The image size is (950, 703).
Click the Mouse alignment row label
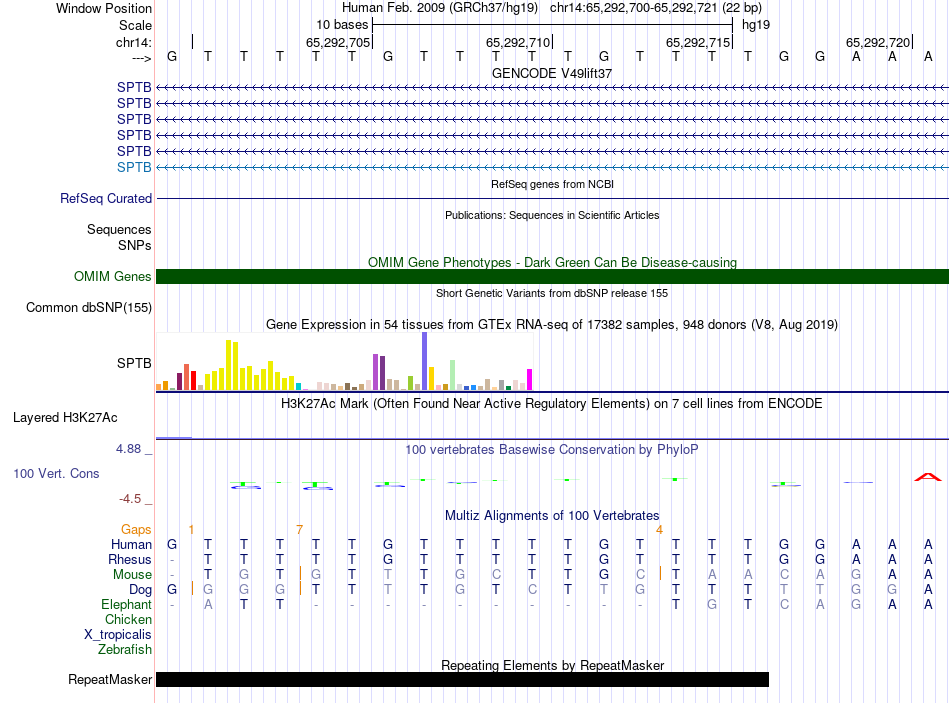(x=132, y=575)
